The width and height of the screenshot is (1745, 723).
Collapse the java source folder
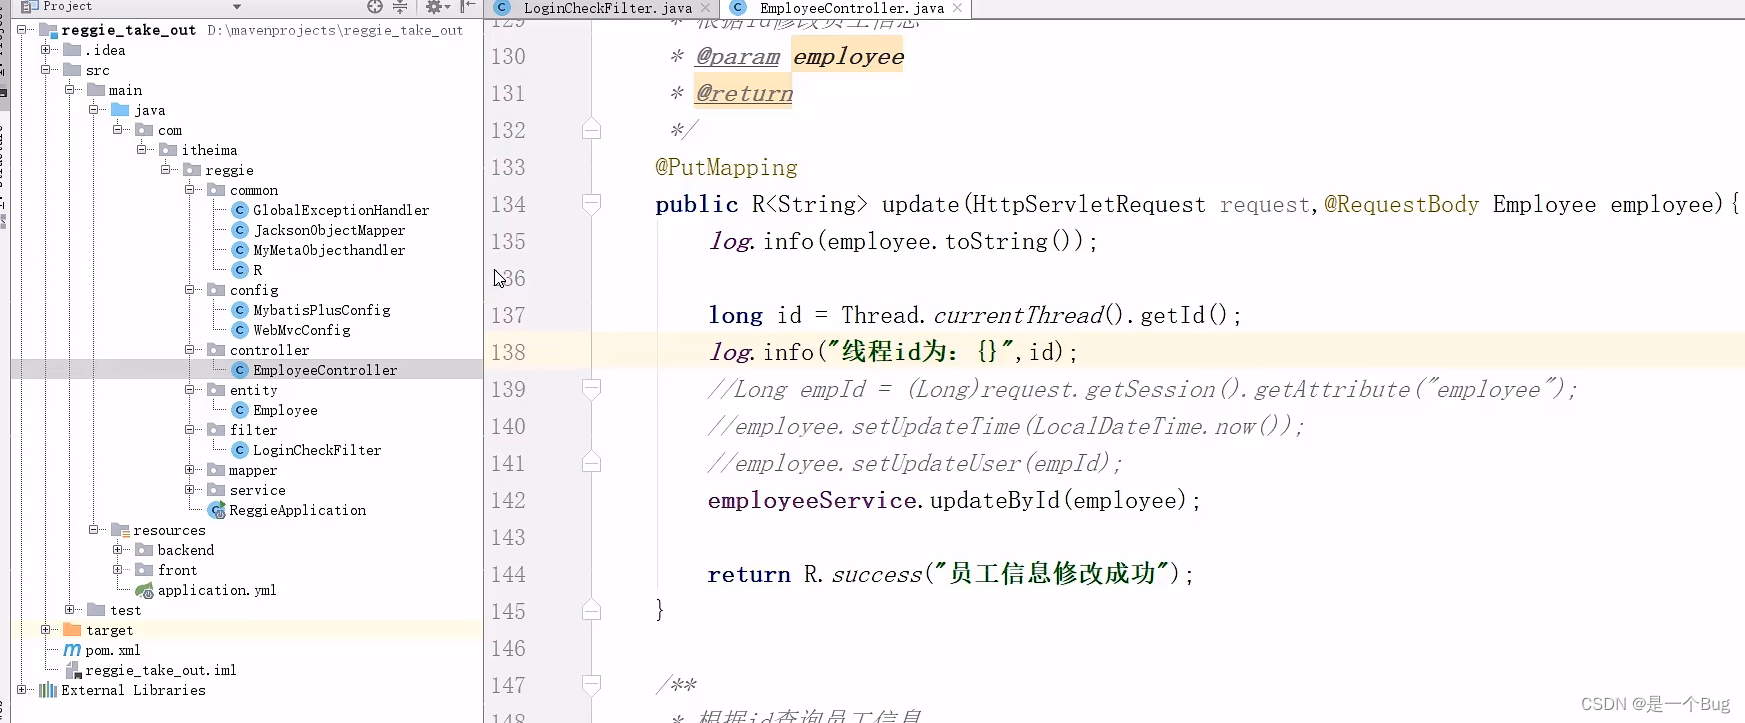(x=94, y=110)
